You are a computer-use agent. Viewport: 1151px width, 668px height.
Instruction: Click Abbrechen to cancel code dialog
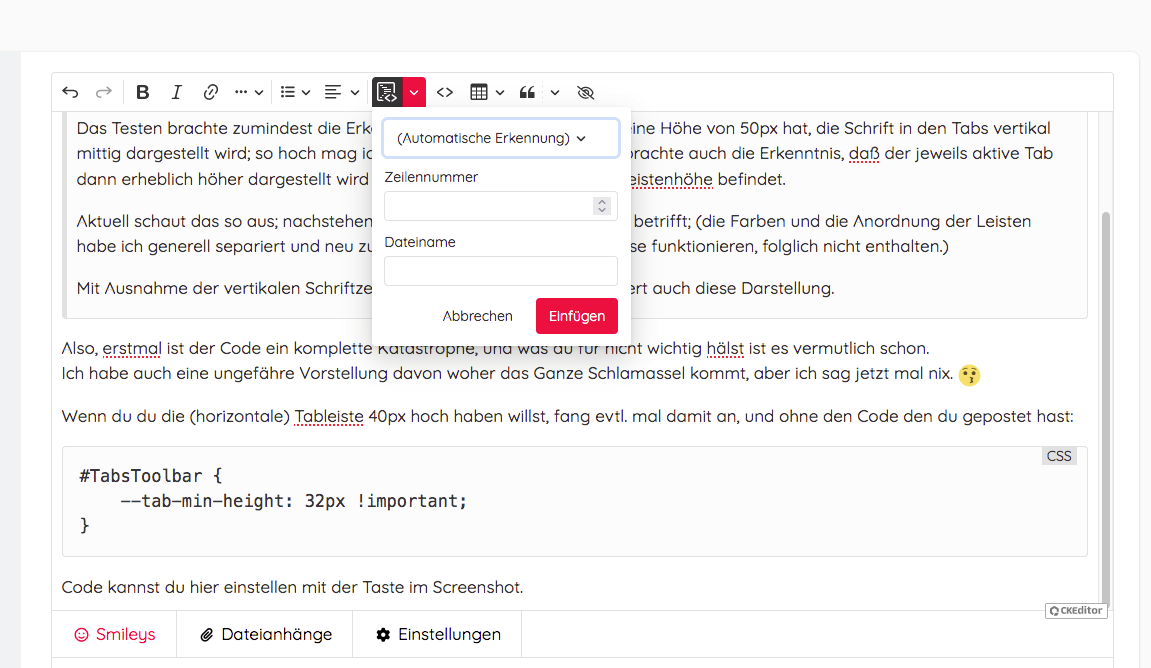click(477, 316)
